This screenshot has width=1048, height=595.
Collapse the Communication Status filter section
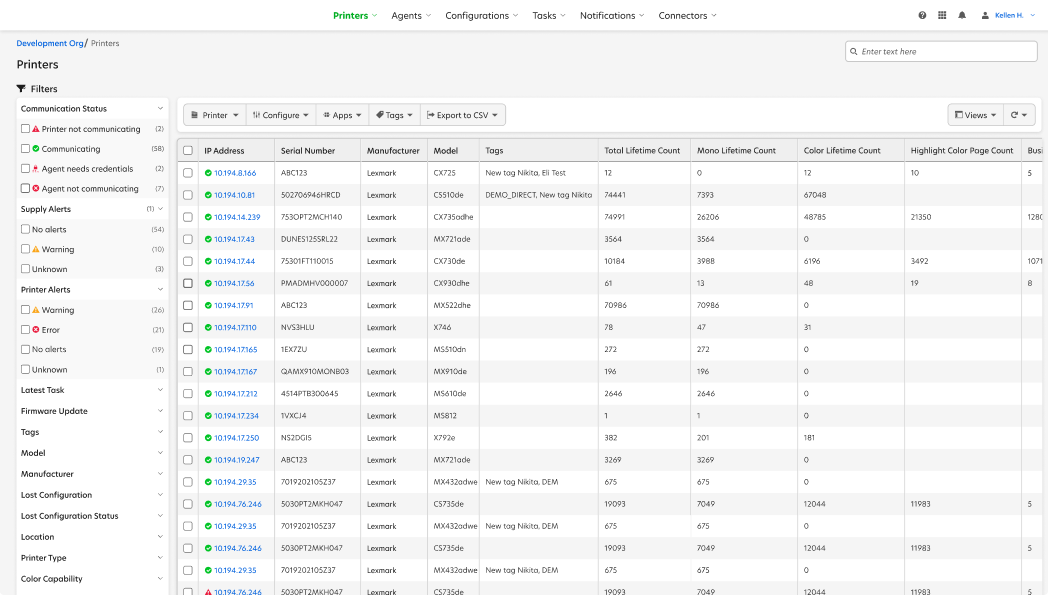tap(160, 108)
